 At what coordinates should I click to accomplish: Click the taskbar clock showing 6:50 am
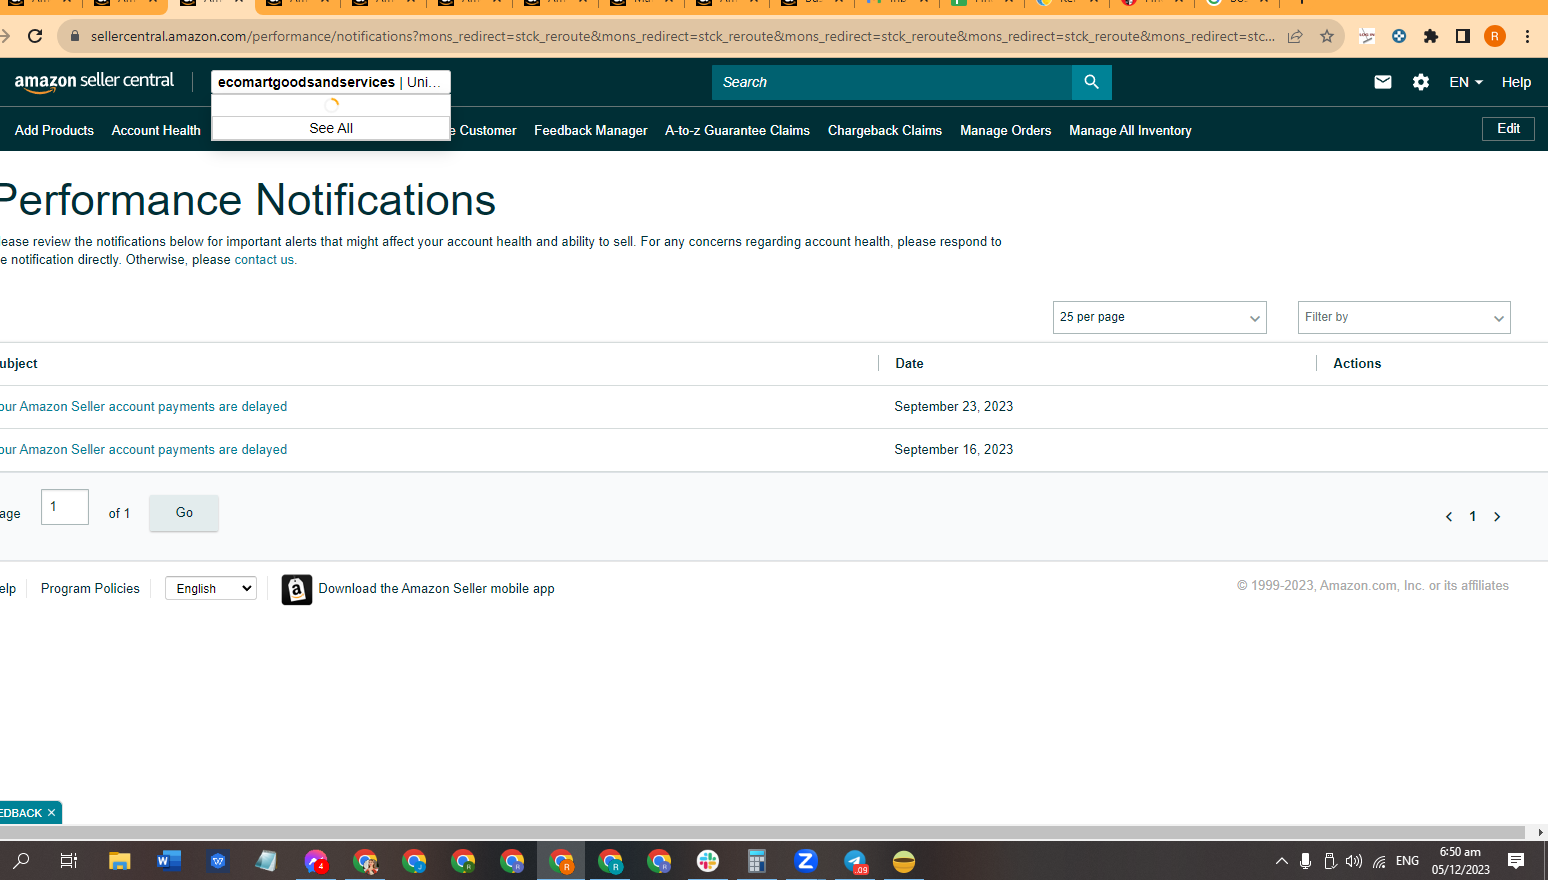(1460, 861)
